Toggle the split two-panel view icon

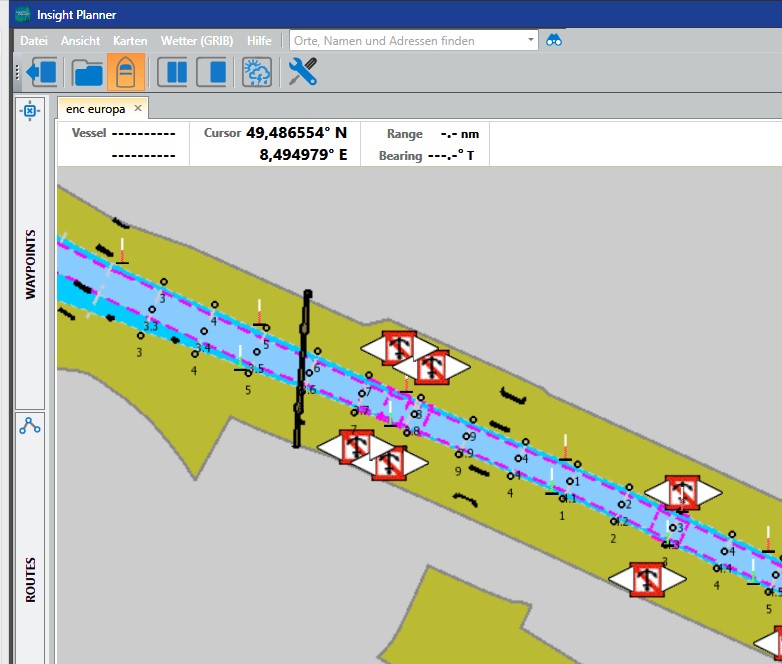point(176,73)
